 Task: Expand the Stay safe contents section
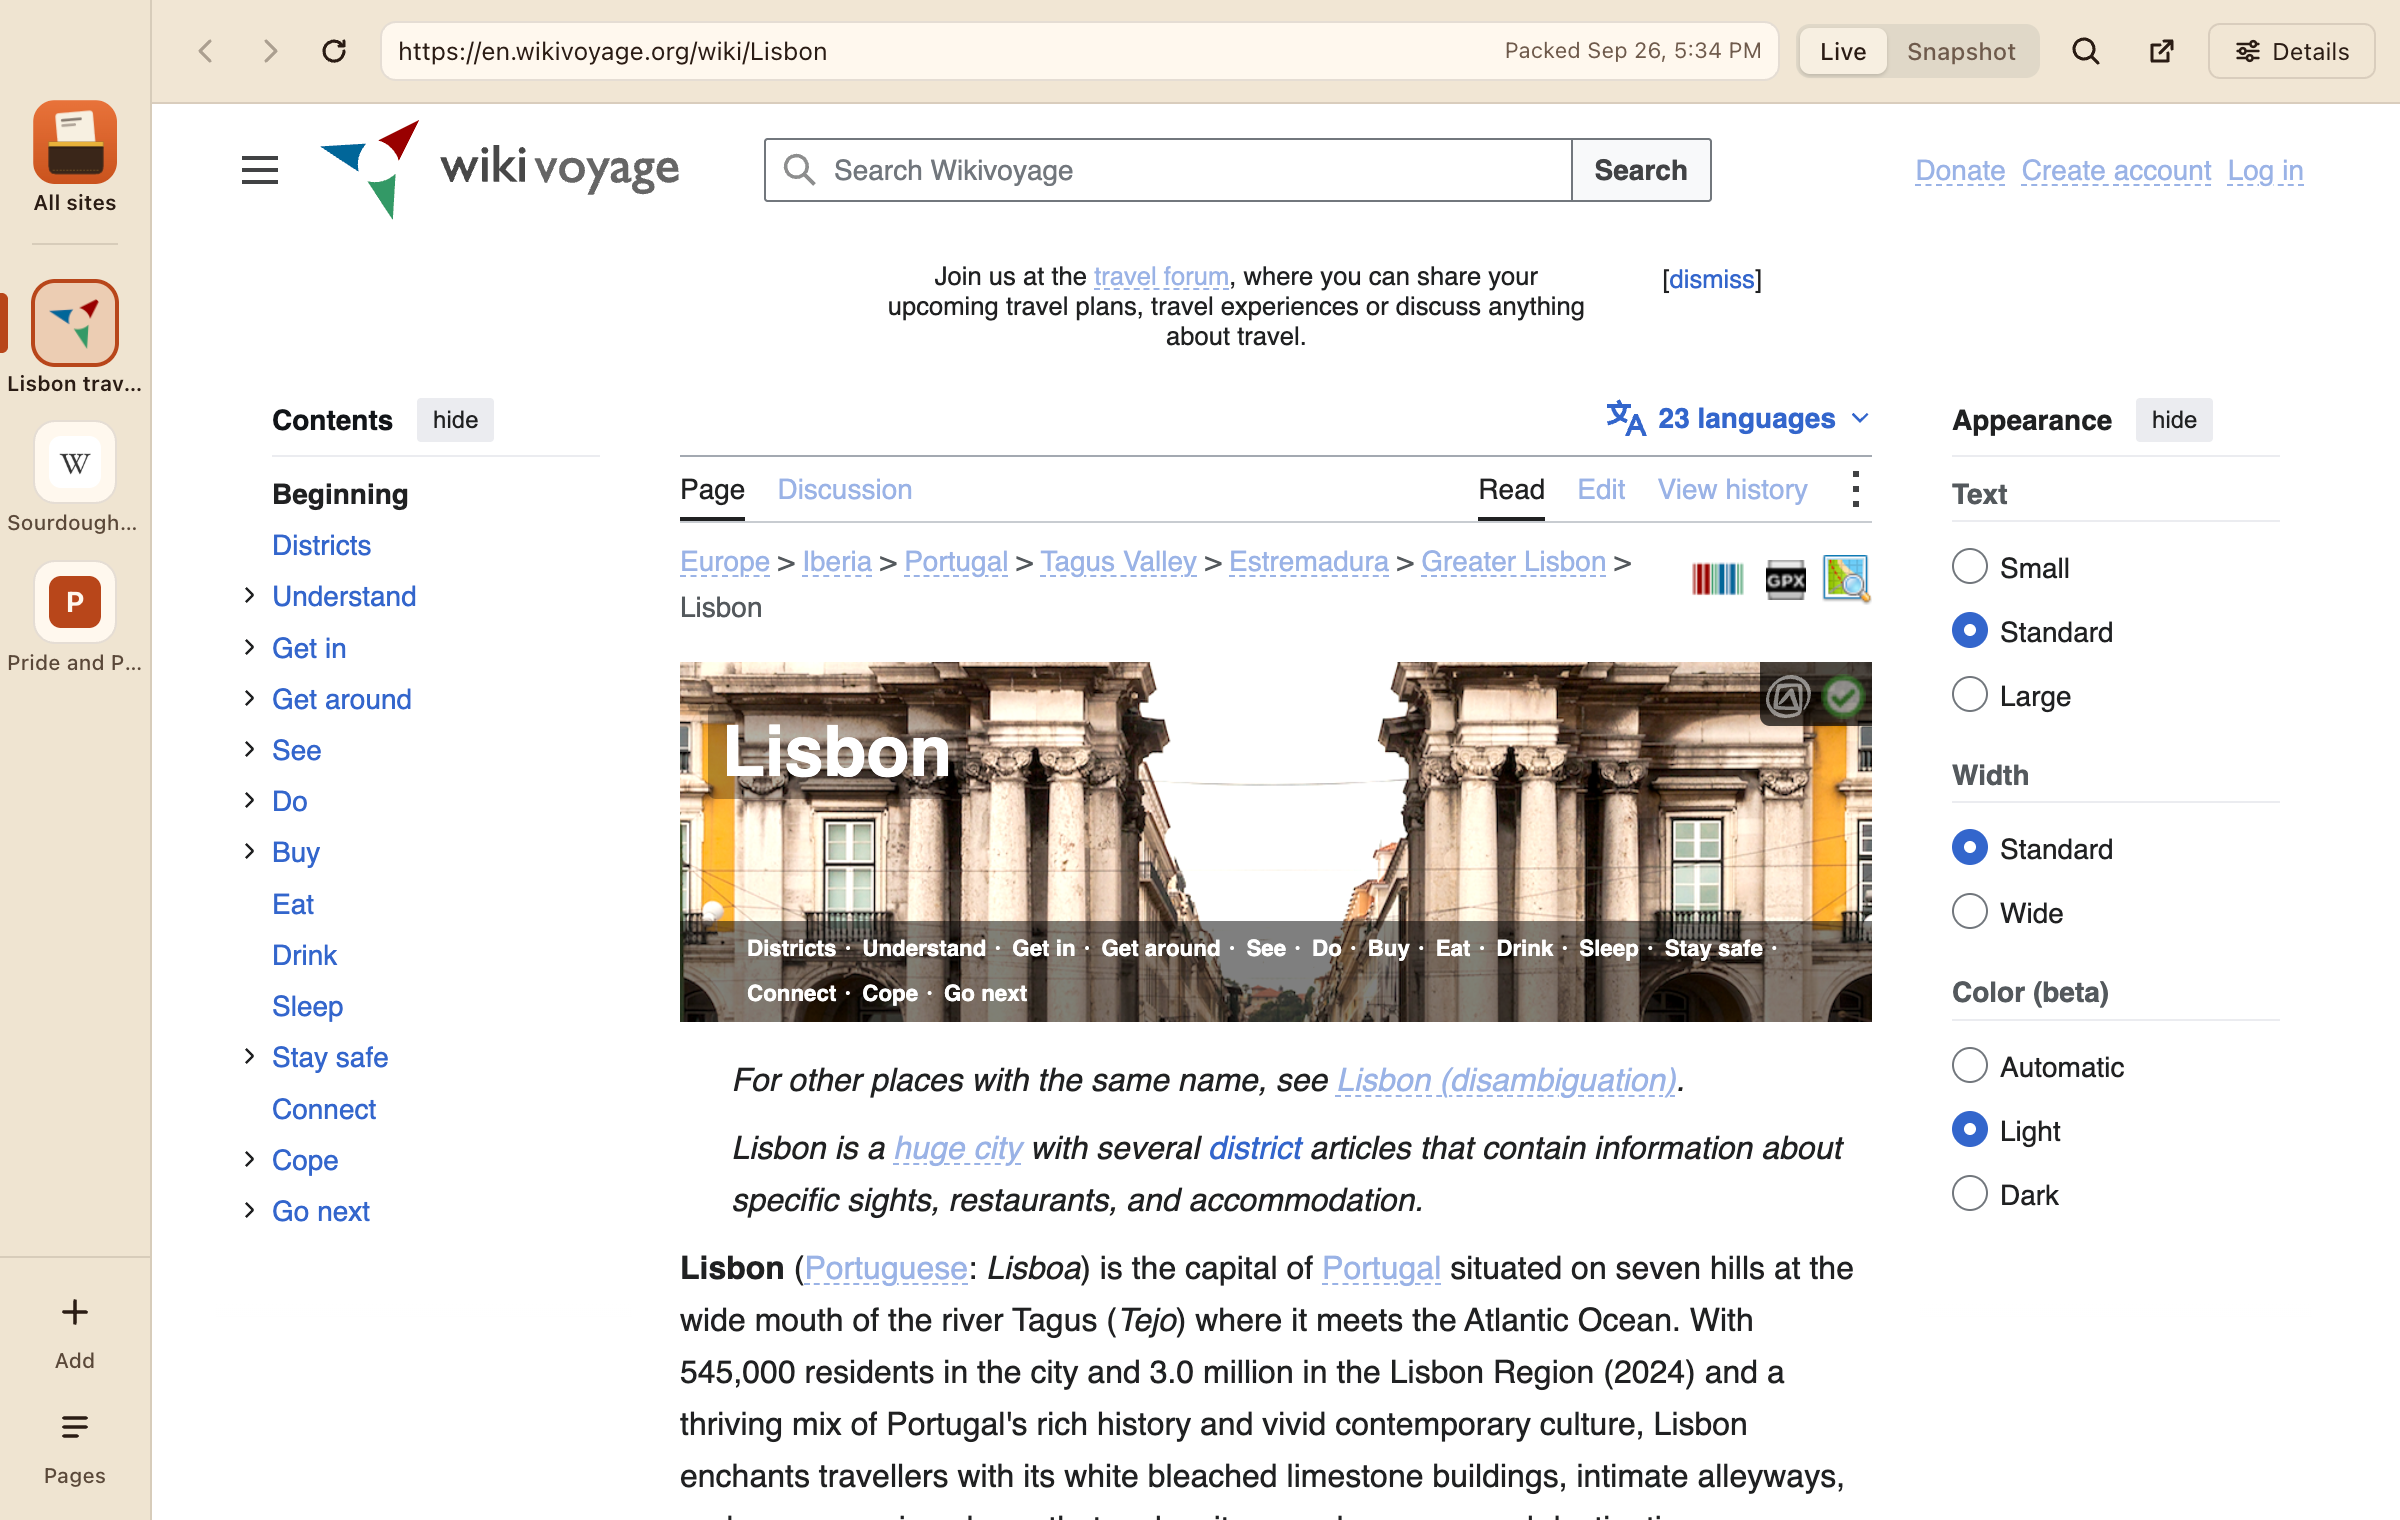point(250,1057)
